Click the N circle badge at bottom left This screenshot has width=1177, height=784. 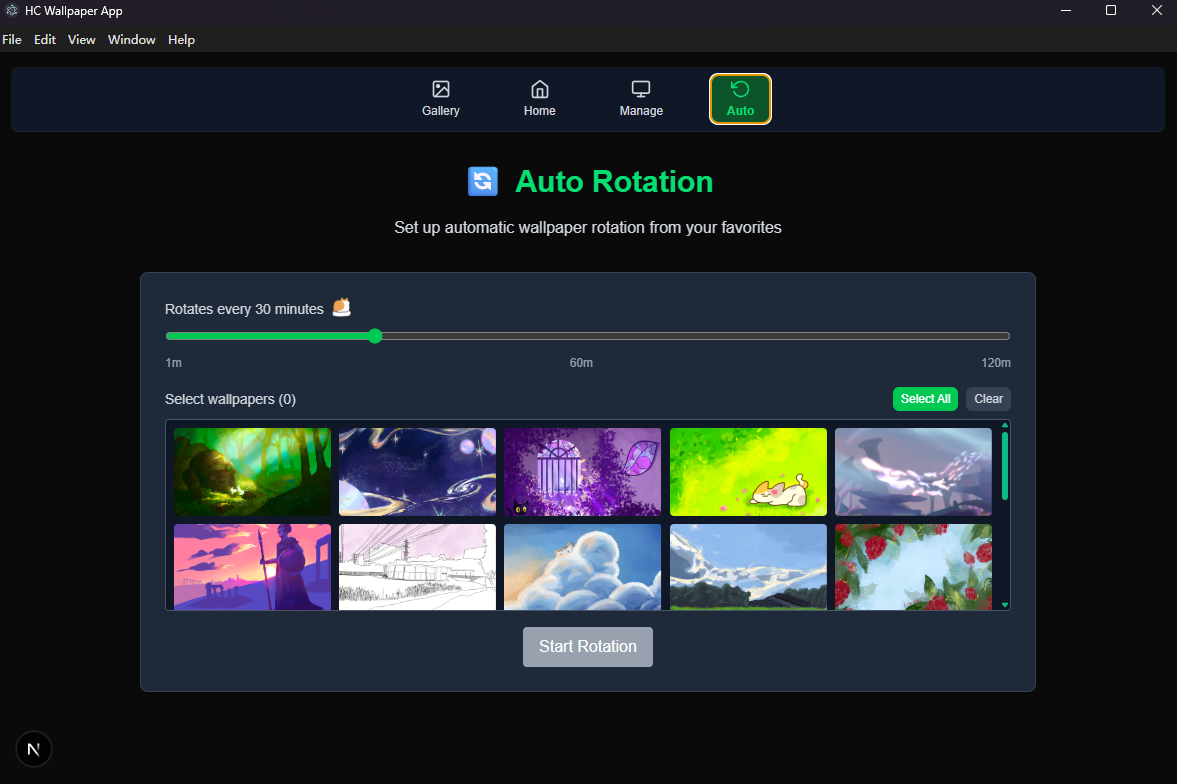[x=33, y=748]
